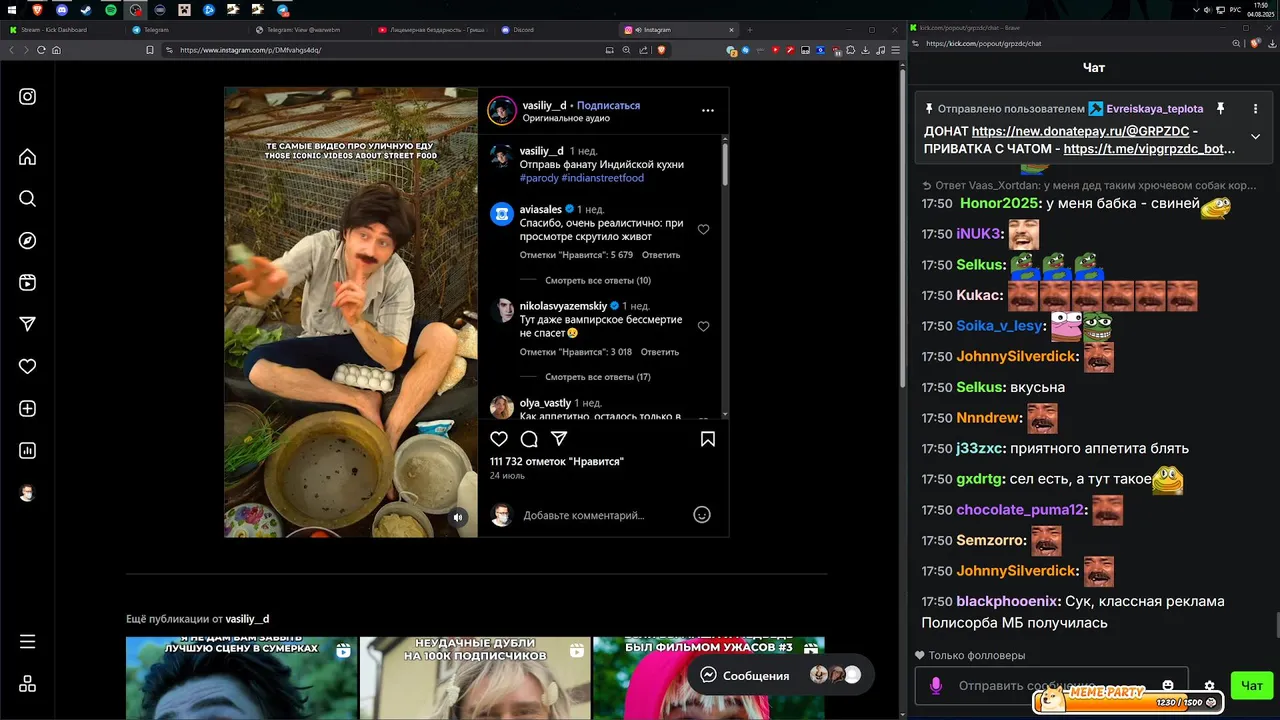This screenshot has height=720, width=1280.
Task: Follow vasiliy__d via Подписаться
Action: tap(608, 105)
